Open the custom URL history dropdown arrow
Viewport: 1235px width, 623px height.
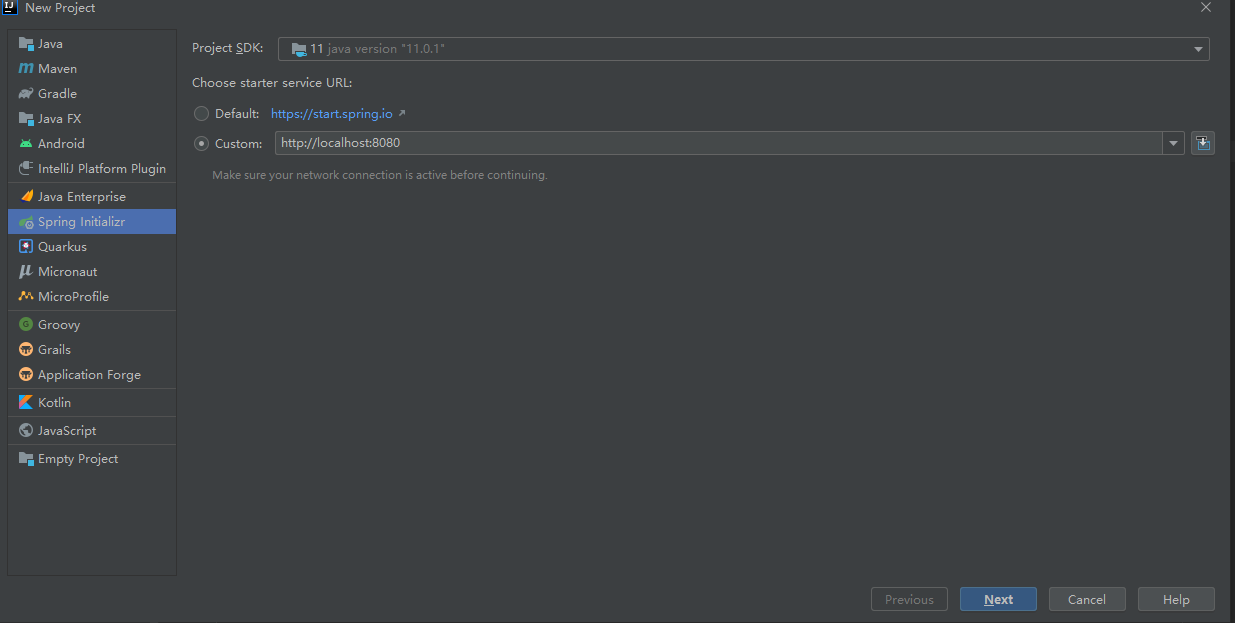tap(1173, 144)
